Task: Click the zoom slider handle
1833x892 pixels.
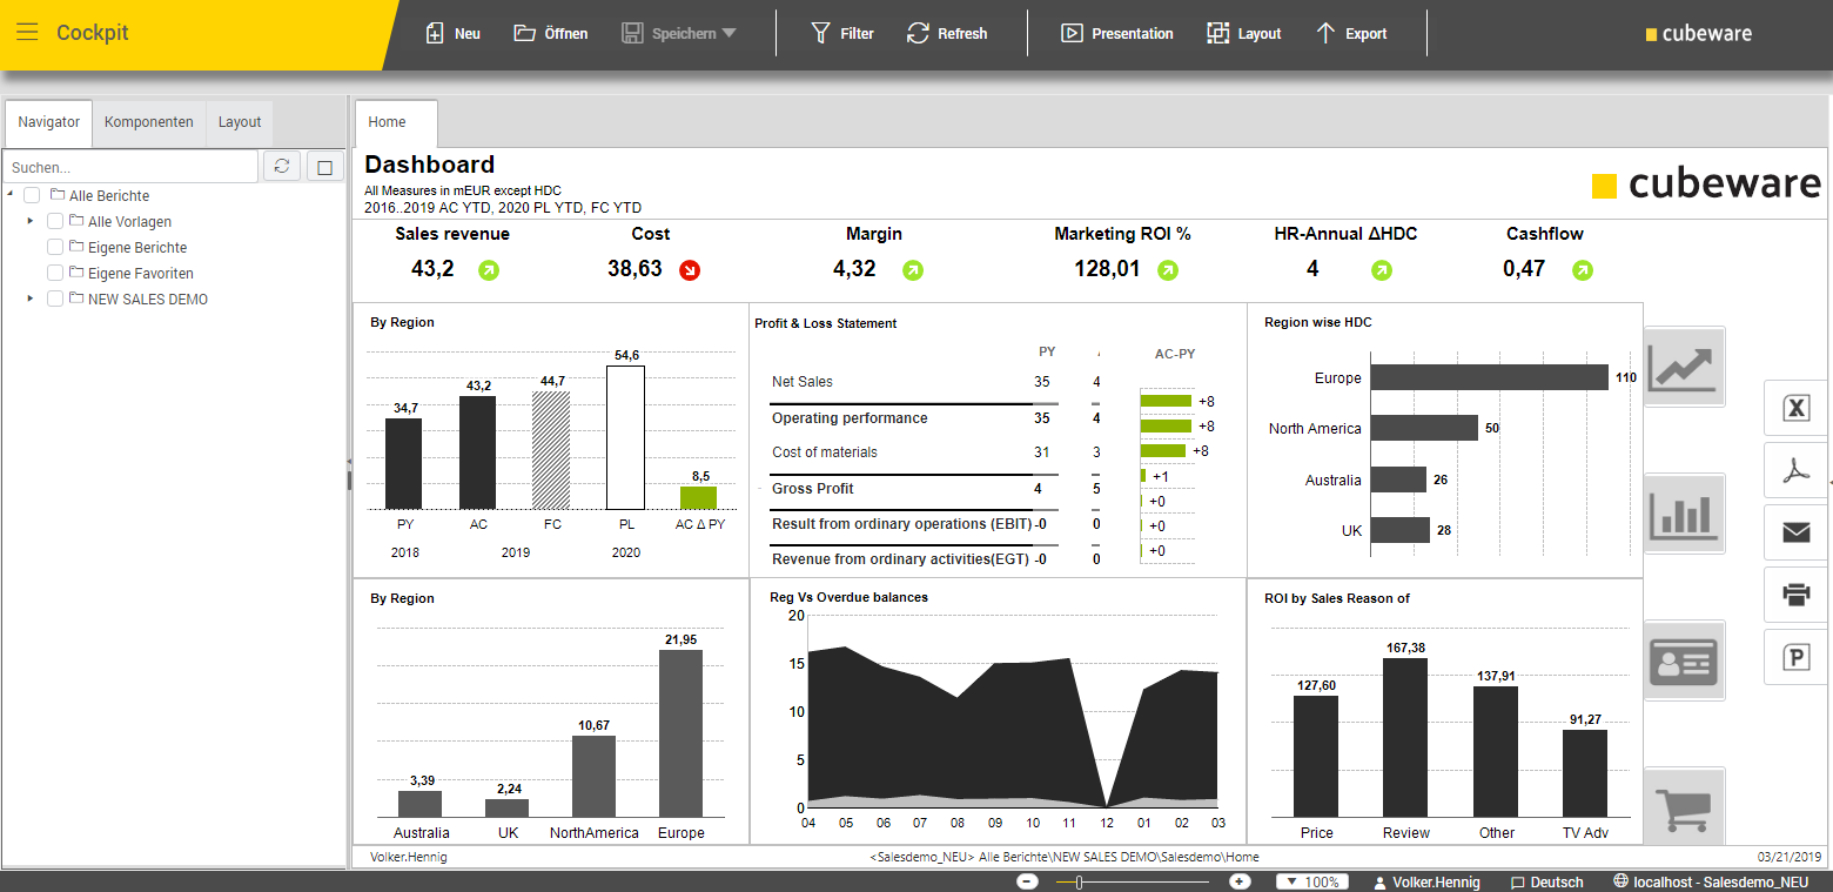Action: pos(1079,882)
